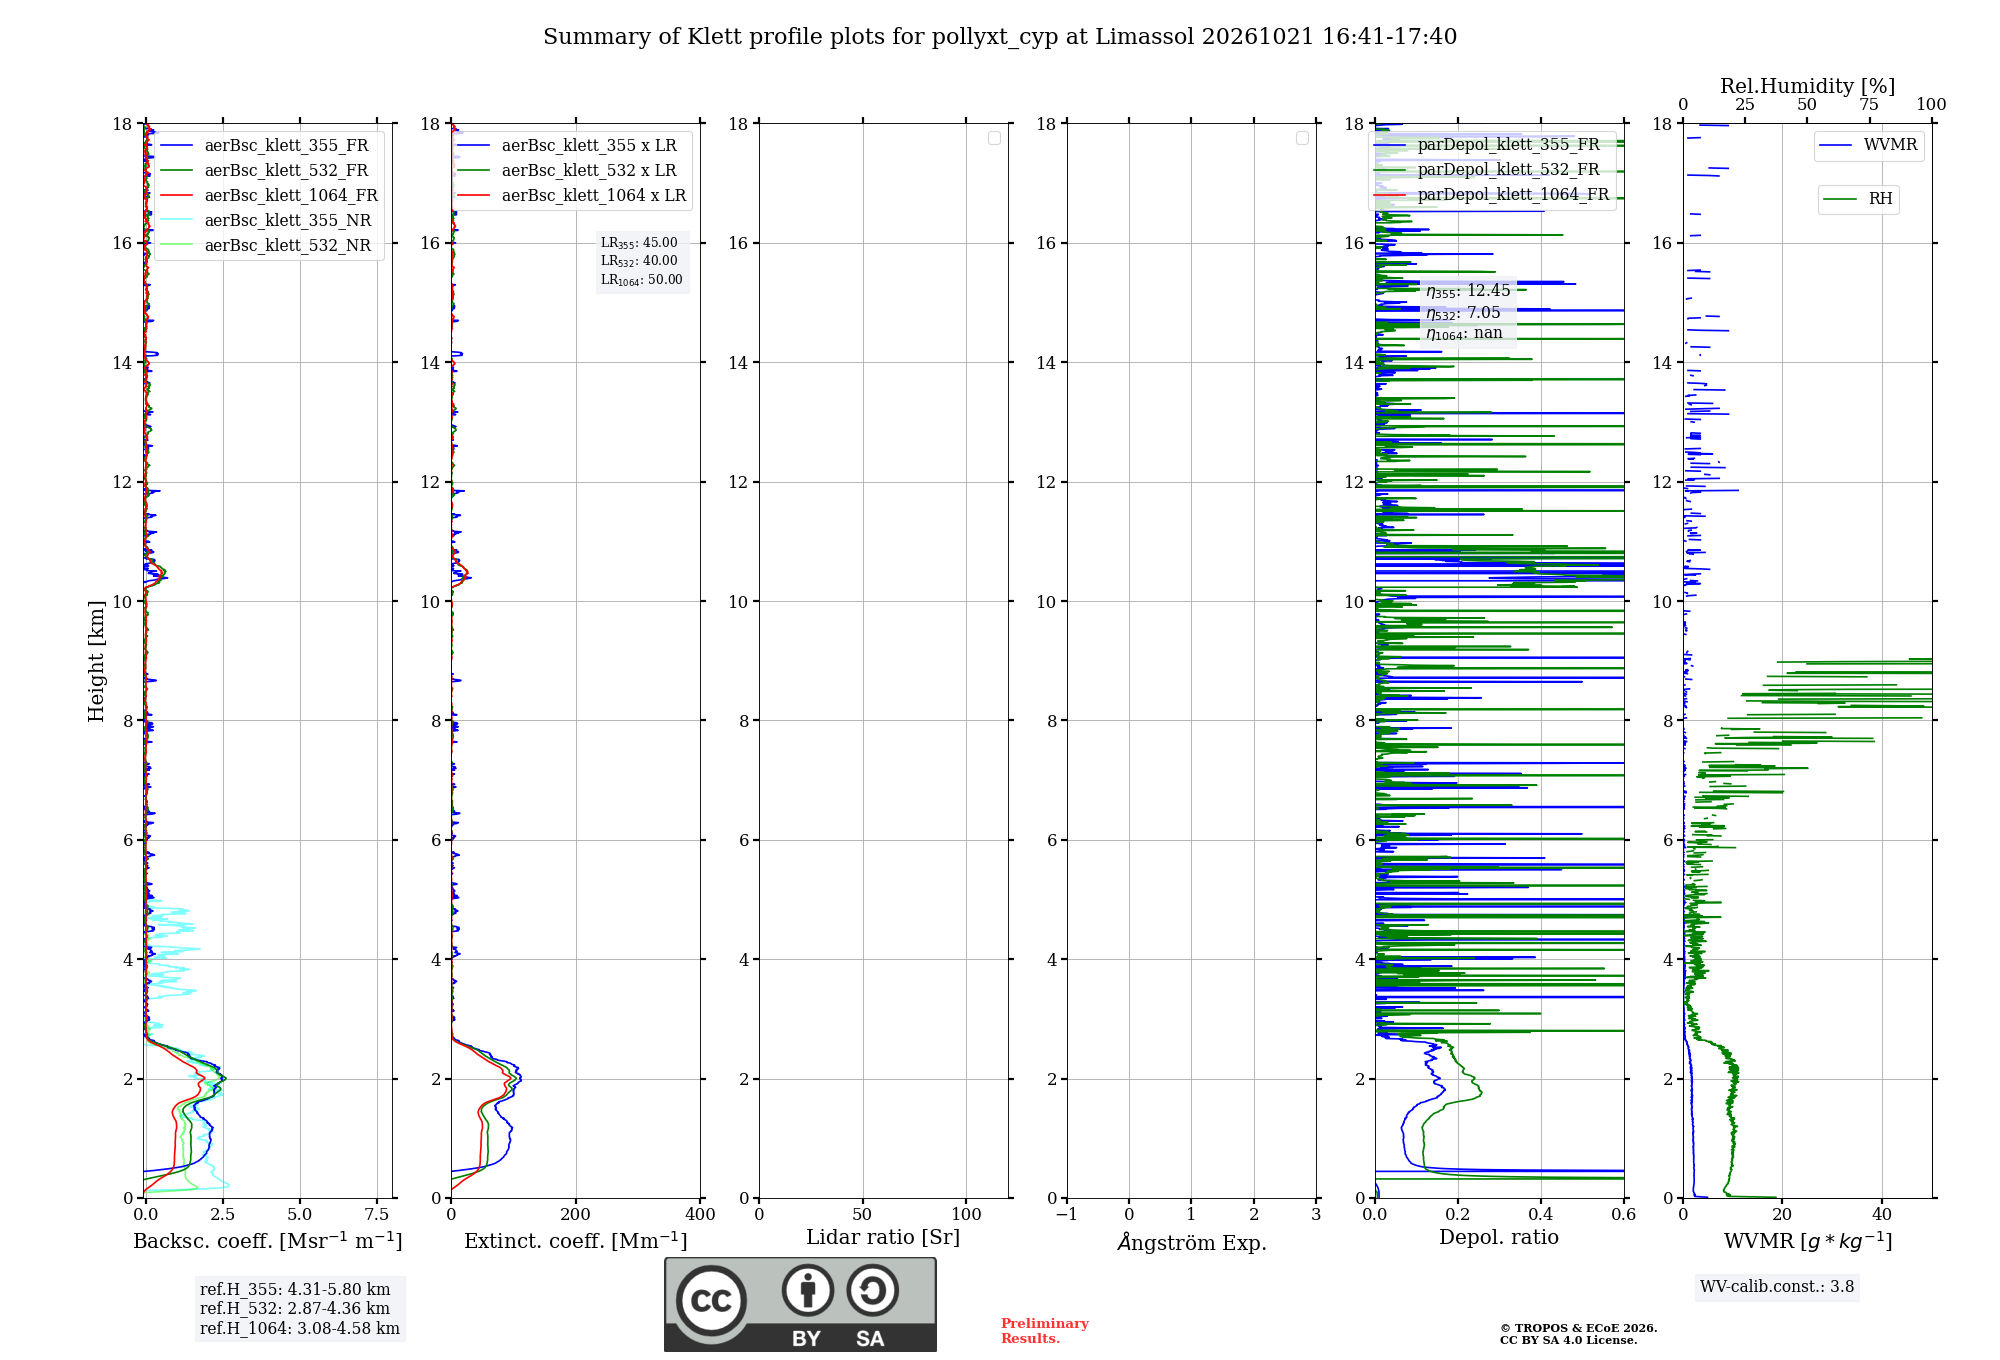Click the aerBsc_klett_355_NR legend entry
The height and width of the screenshot is (1360, 2000).
pos(266,220)
